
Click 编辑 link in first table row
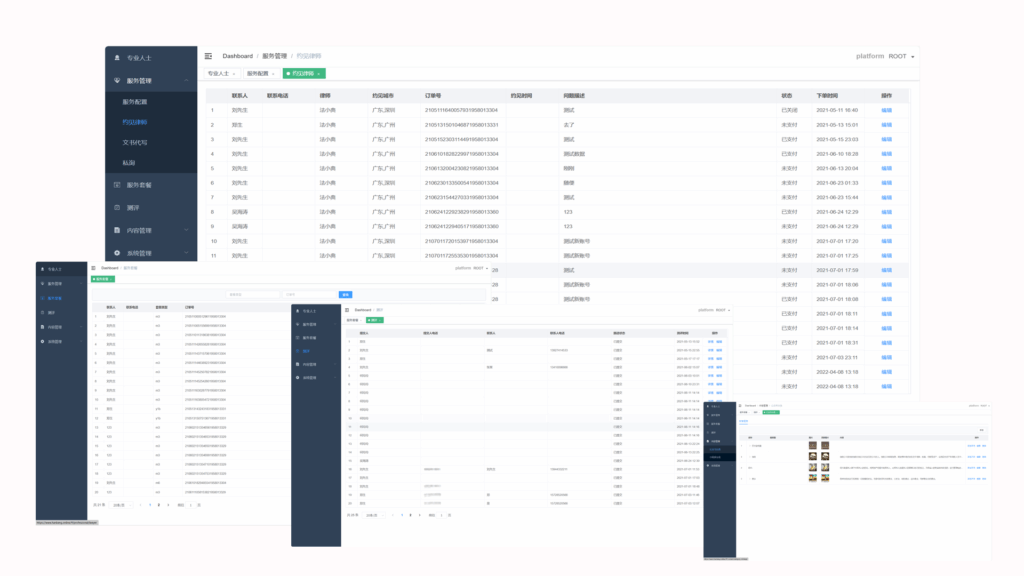click(886, 110)
